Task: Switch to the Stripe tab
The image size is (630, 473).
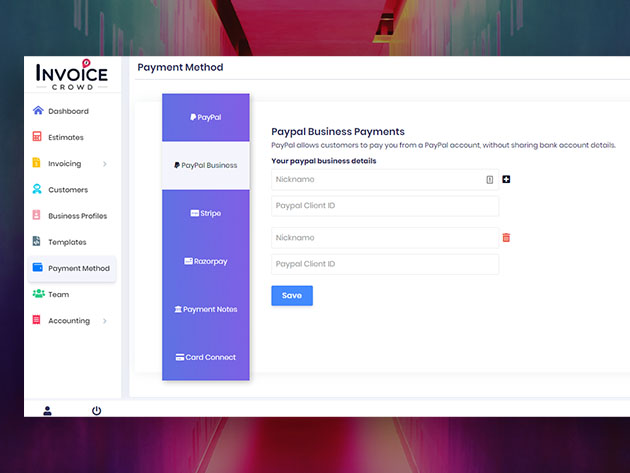Action: coord(206,213)
